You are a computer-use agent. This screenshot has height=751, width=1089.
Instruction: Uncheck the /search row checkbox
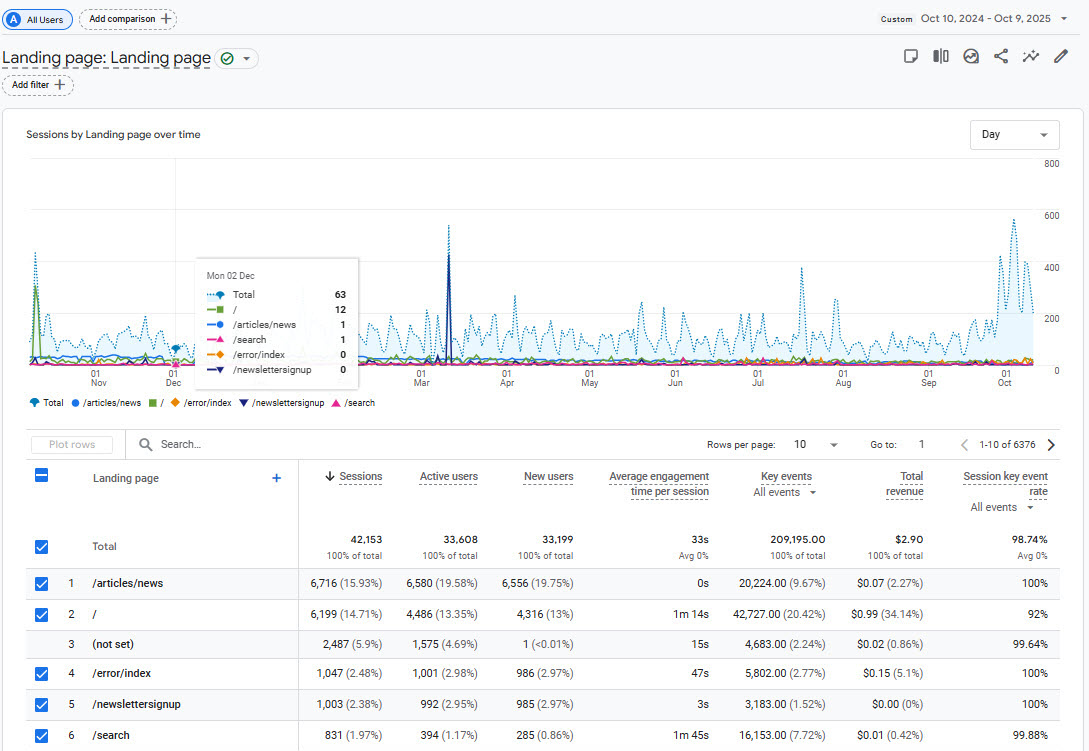41,735
